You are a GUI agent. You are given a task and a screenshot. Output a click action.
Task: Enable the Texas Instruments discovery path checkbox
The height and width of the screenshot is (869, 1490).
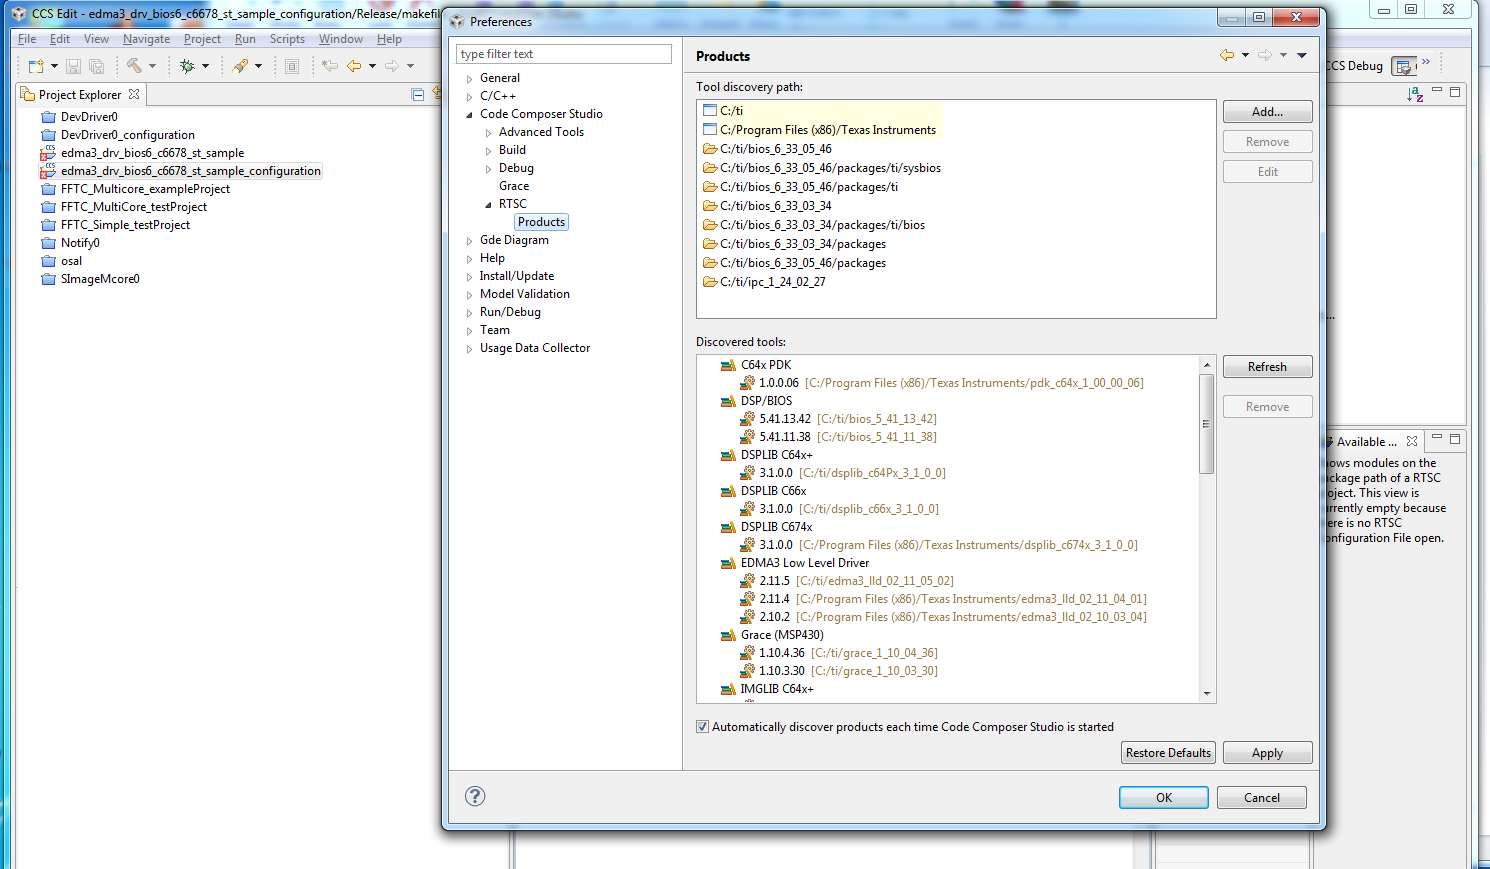click(x=708, y=129)
